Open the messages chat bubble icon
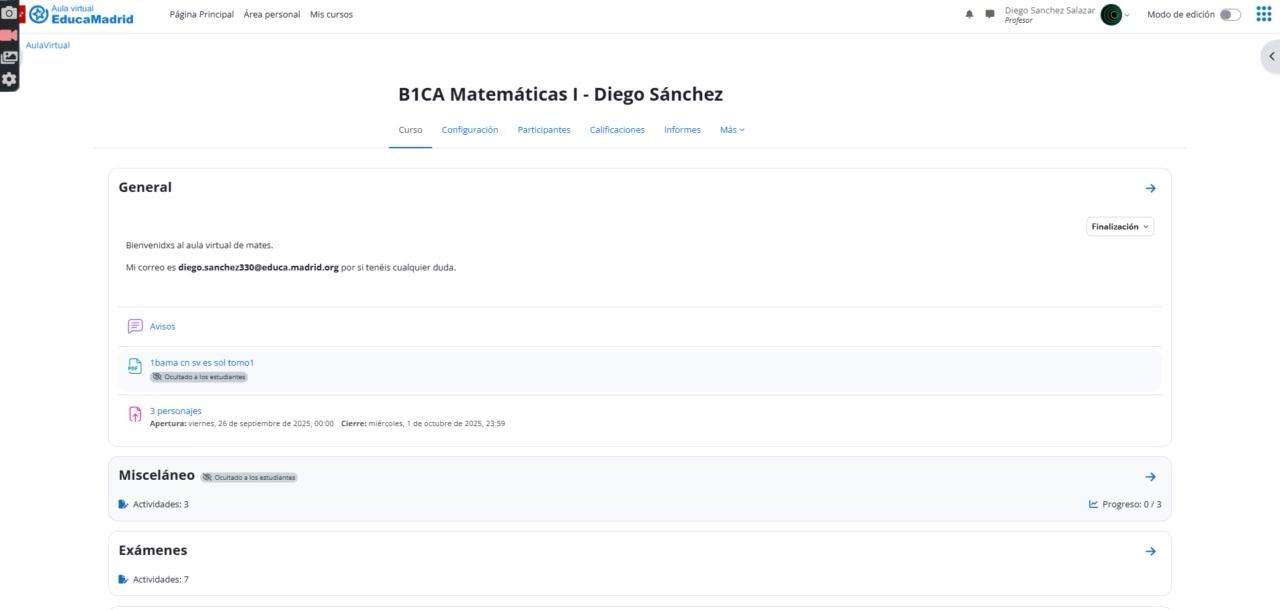 (x=990, y=15)
